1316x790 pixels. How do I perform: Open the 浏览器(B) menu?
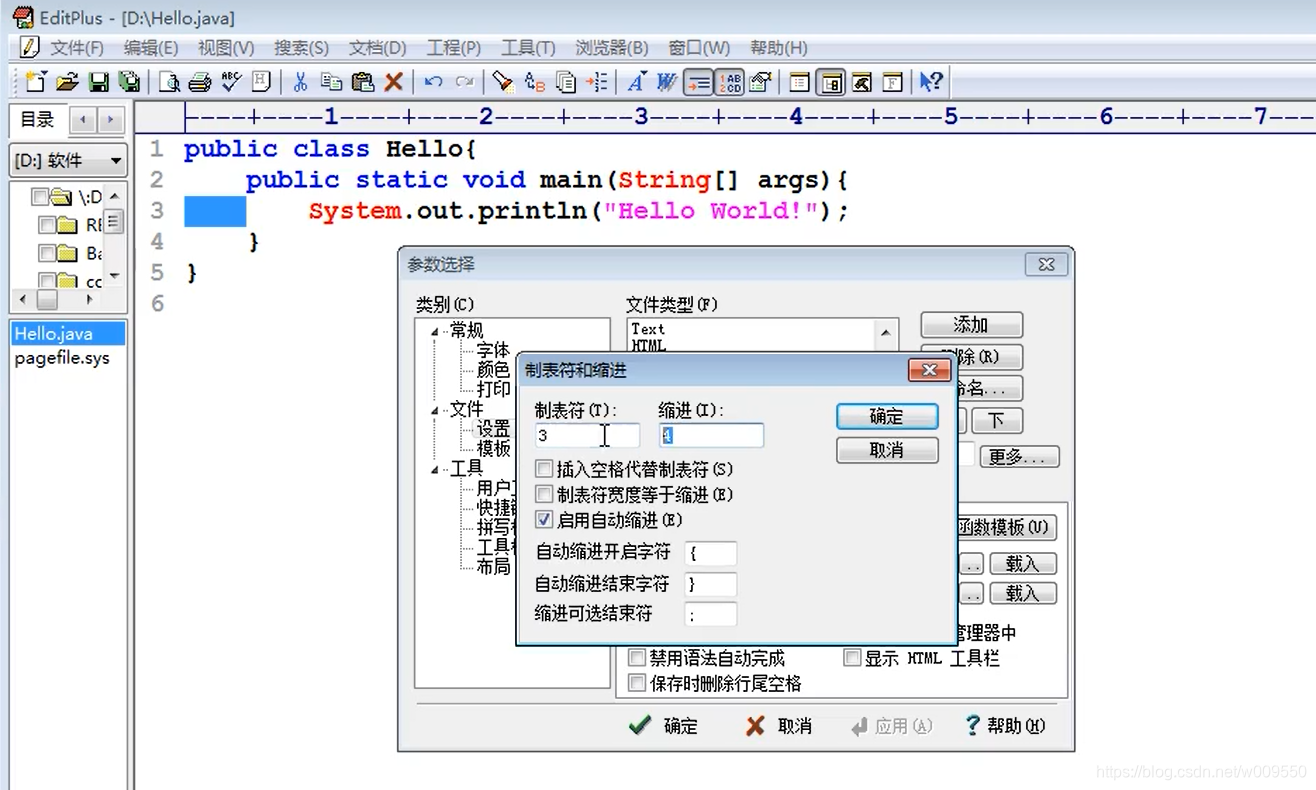(611, 47)
